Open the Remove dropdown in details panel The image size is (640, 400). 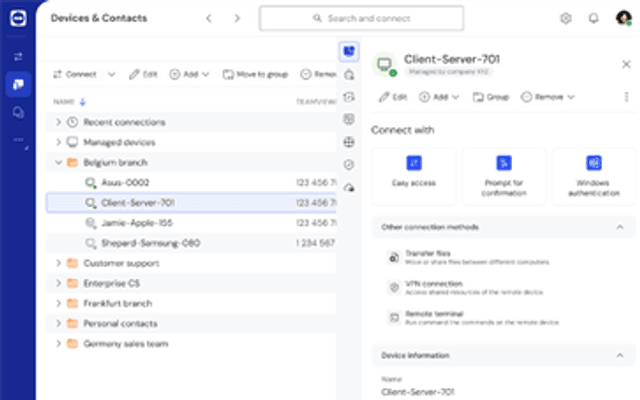(x=548, y=97)
